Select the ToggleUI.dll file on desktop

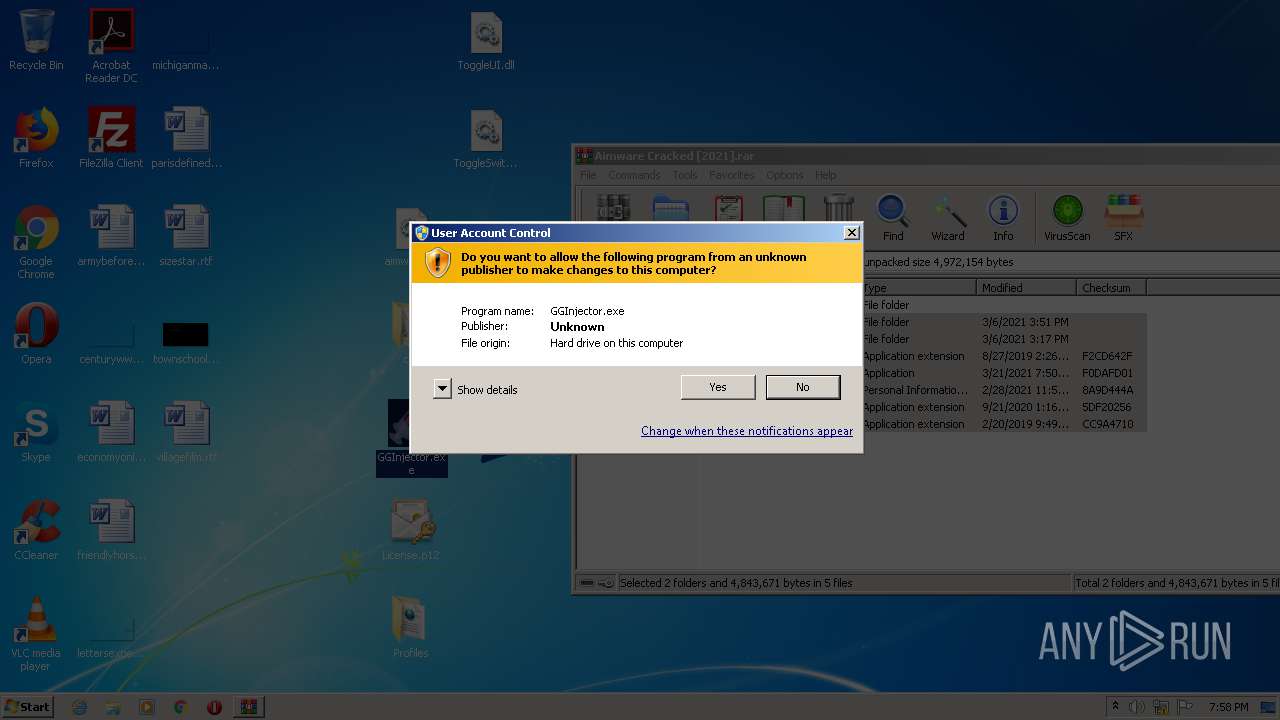click(486, 41)
